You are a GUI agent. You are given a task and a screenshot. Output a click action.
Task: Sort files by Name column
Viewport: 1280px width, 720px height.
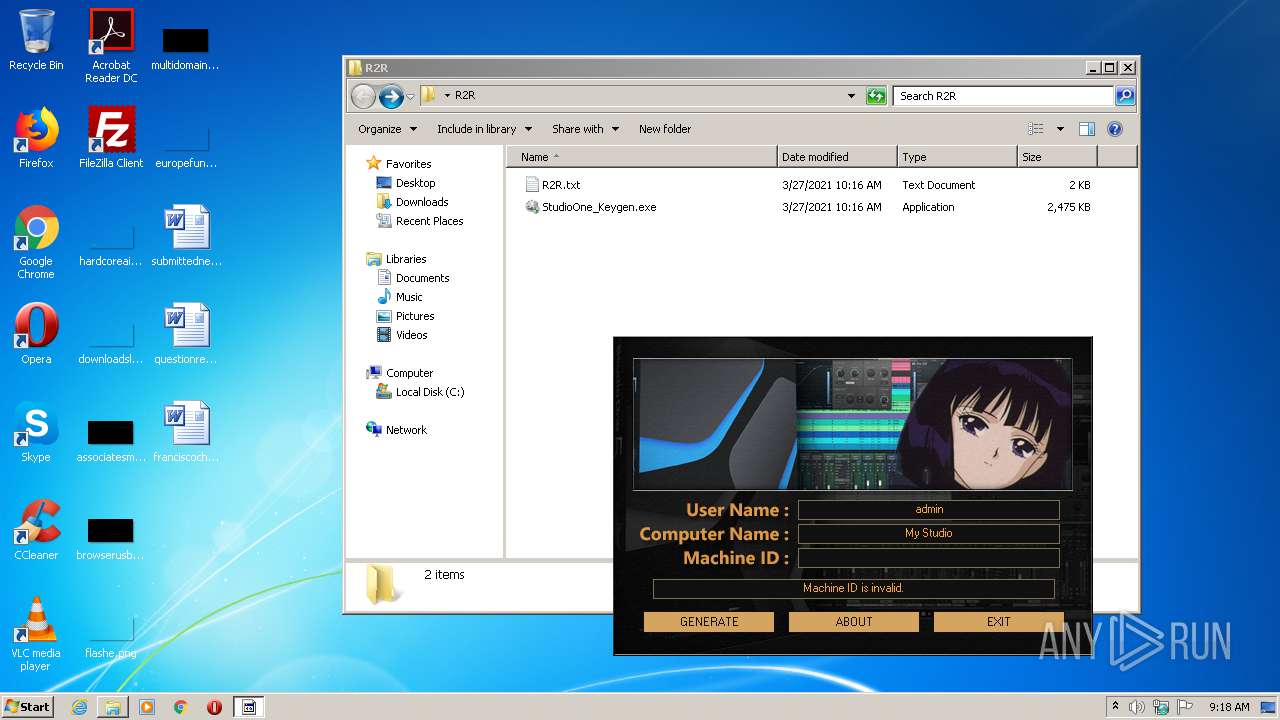click(641, 157)
